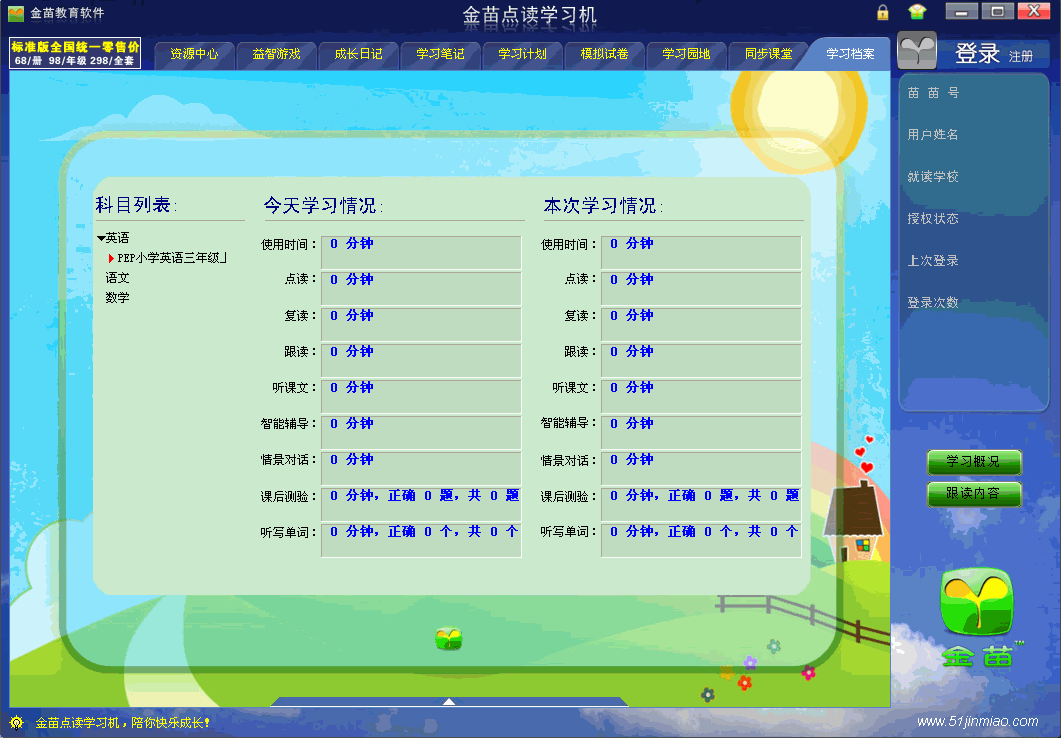Click the lightbulb icon in status bar
1061x738 pixels.
click(16, 722)
